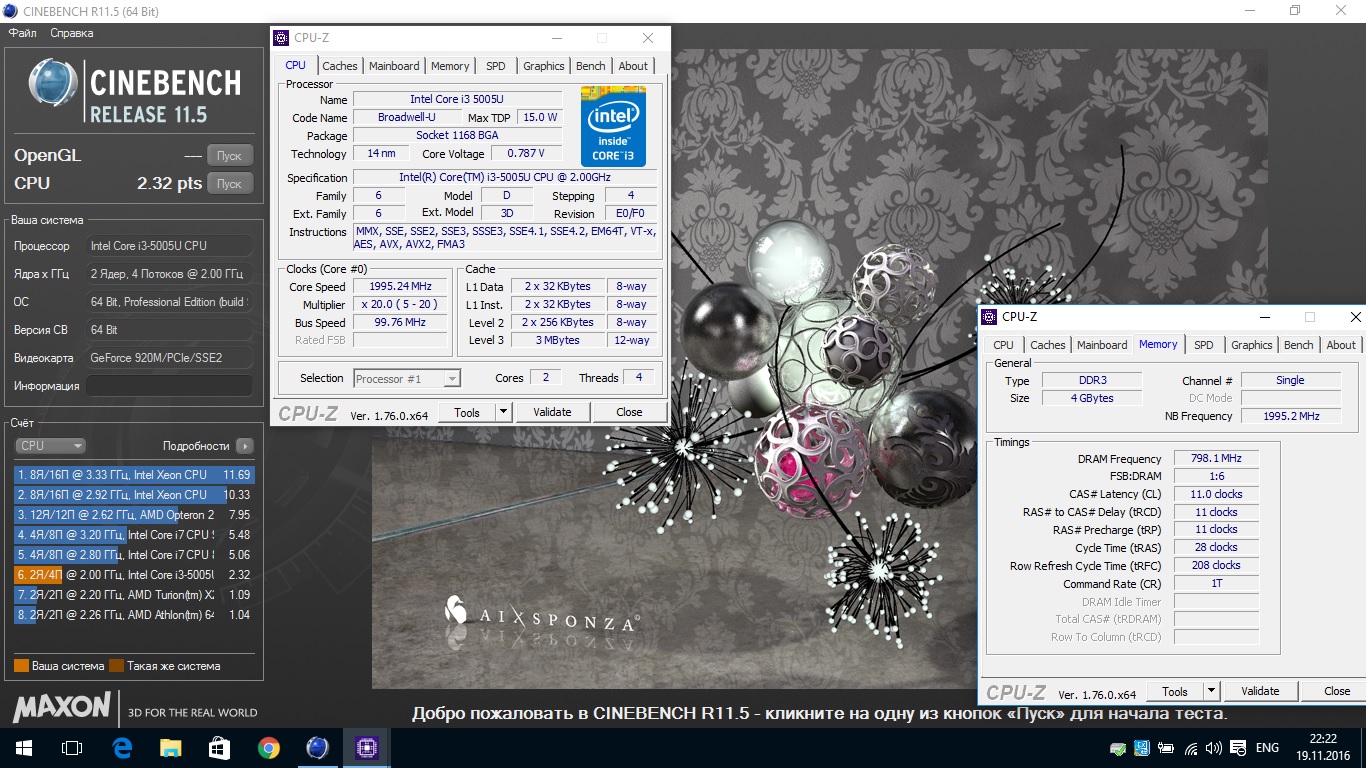This screenshot has width=1366, height=768.
Task: Open the Graphics tab in CPU window
Action: [x=544, y=66]
